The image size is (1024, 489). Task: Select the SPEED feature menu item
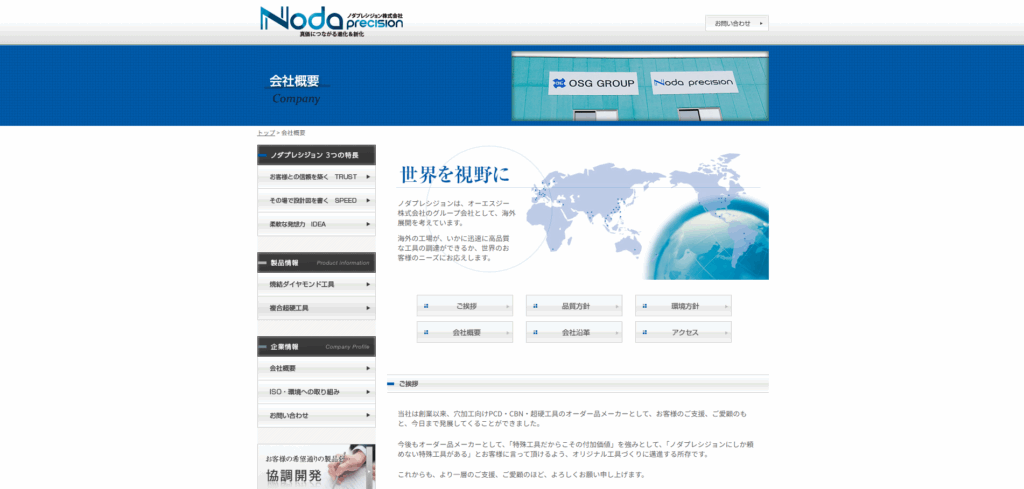316,201
